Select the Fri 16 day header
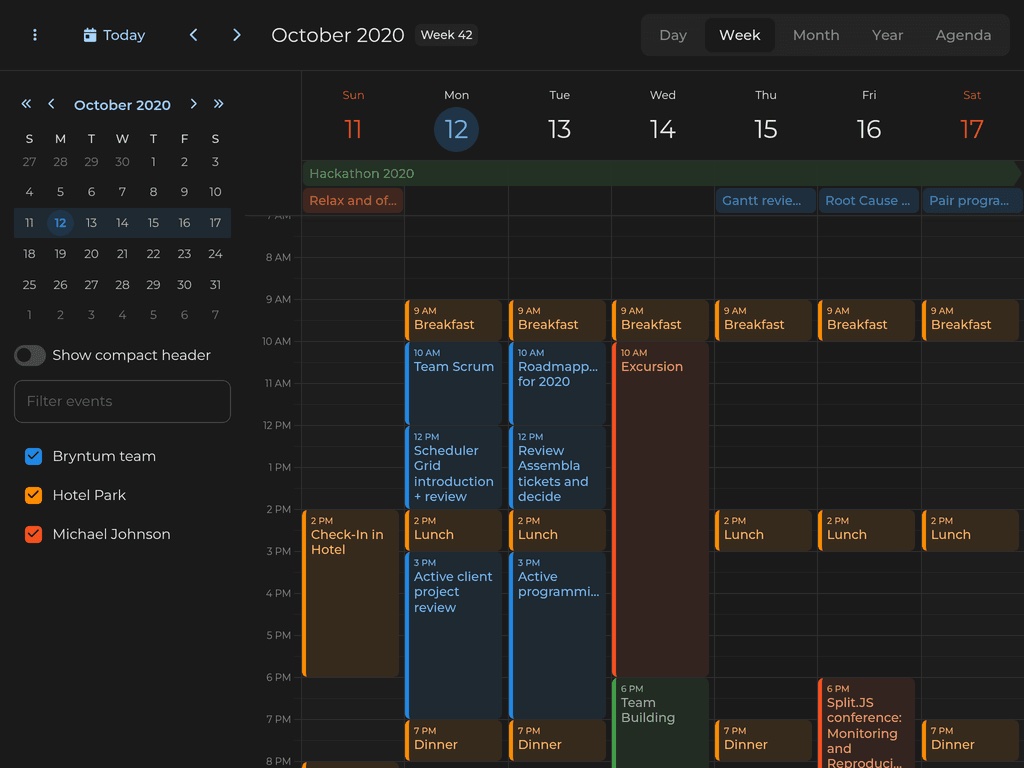 869,116
